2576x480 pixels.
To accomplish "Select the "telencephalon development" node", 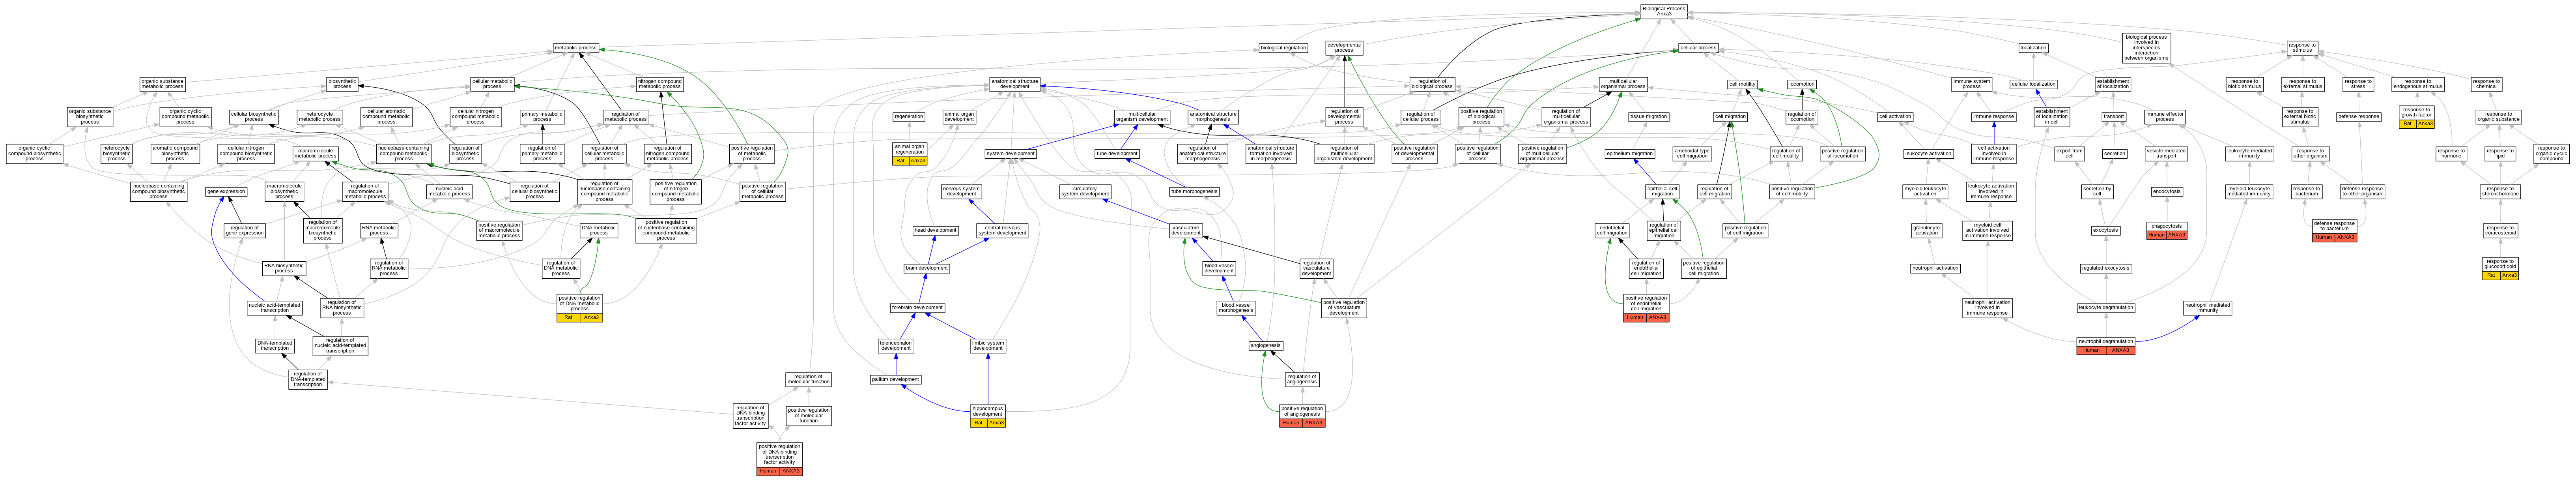I will 896,346.
